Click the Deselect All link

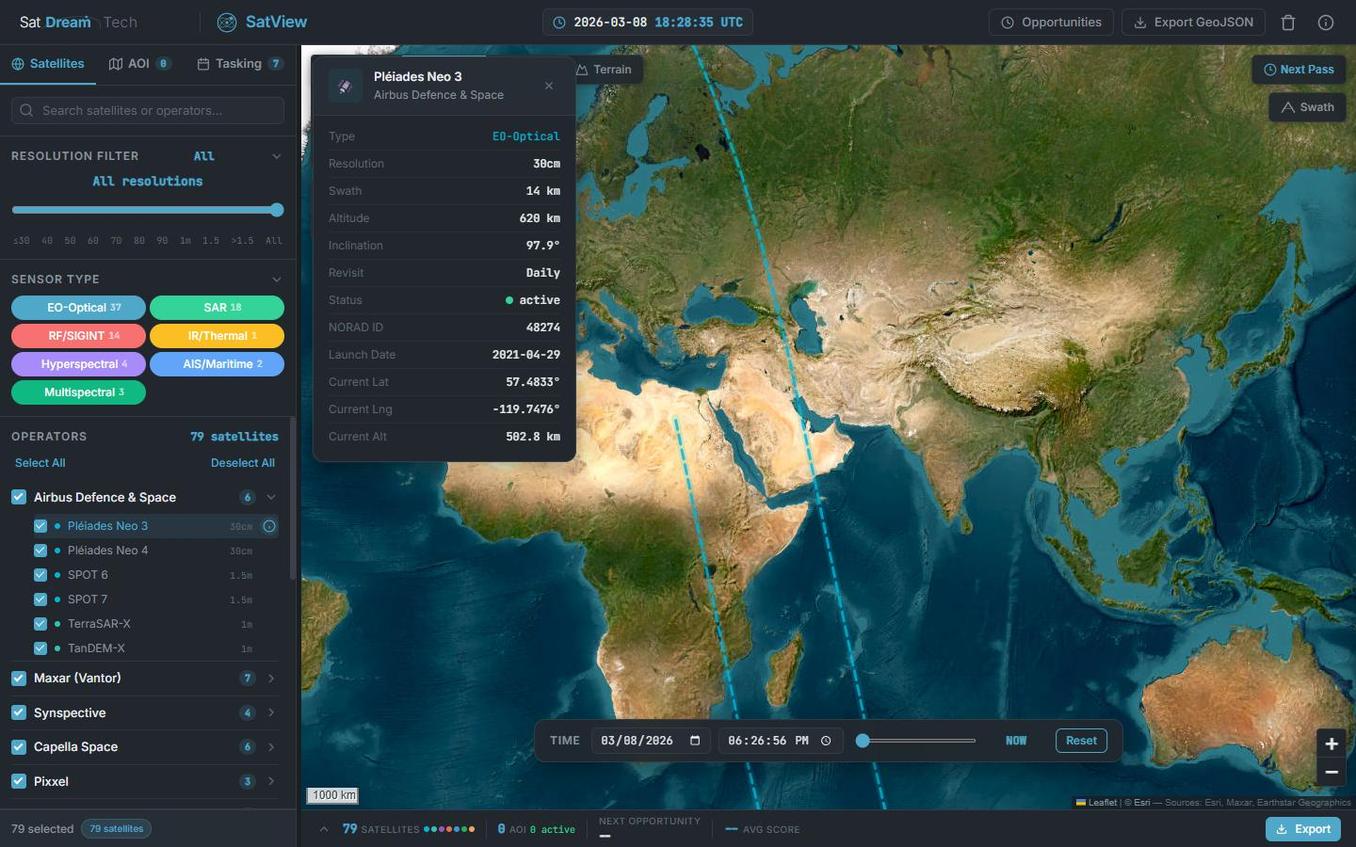coord(242,463)
